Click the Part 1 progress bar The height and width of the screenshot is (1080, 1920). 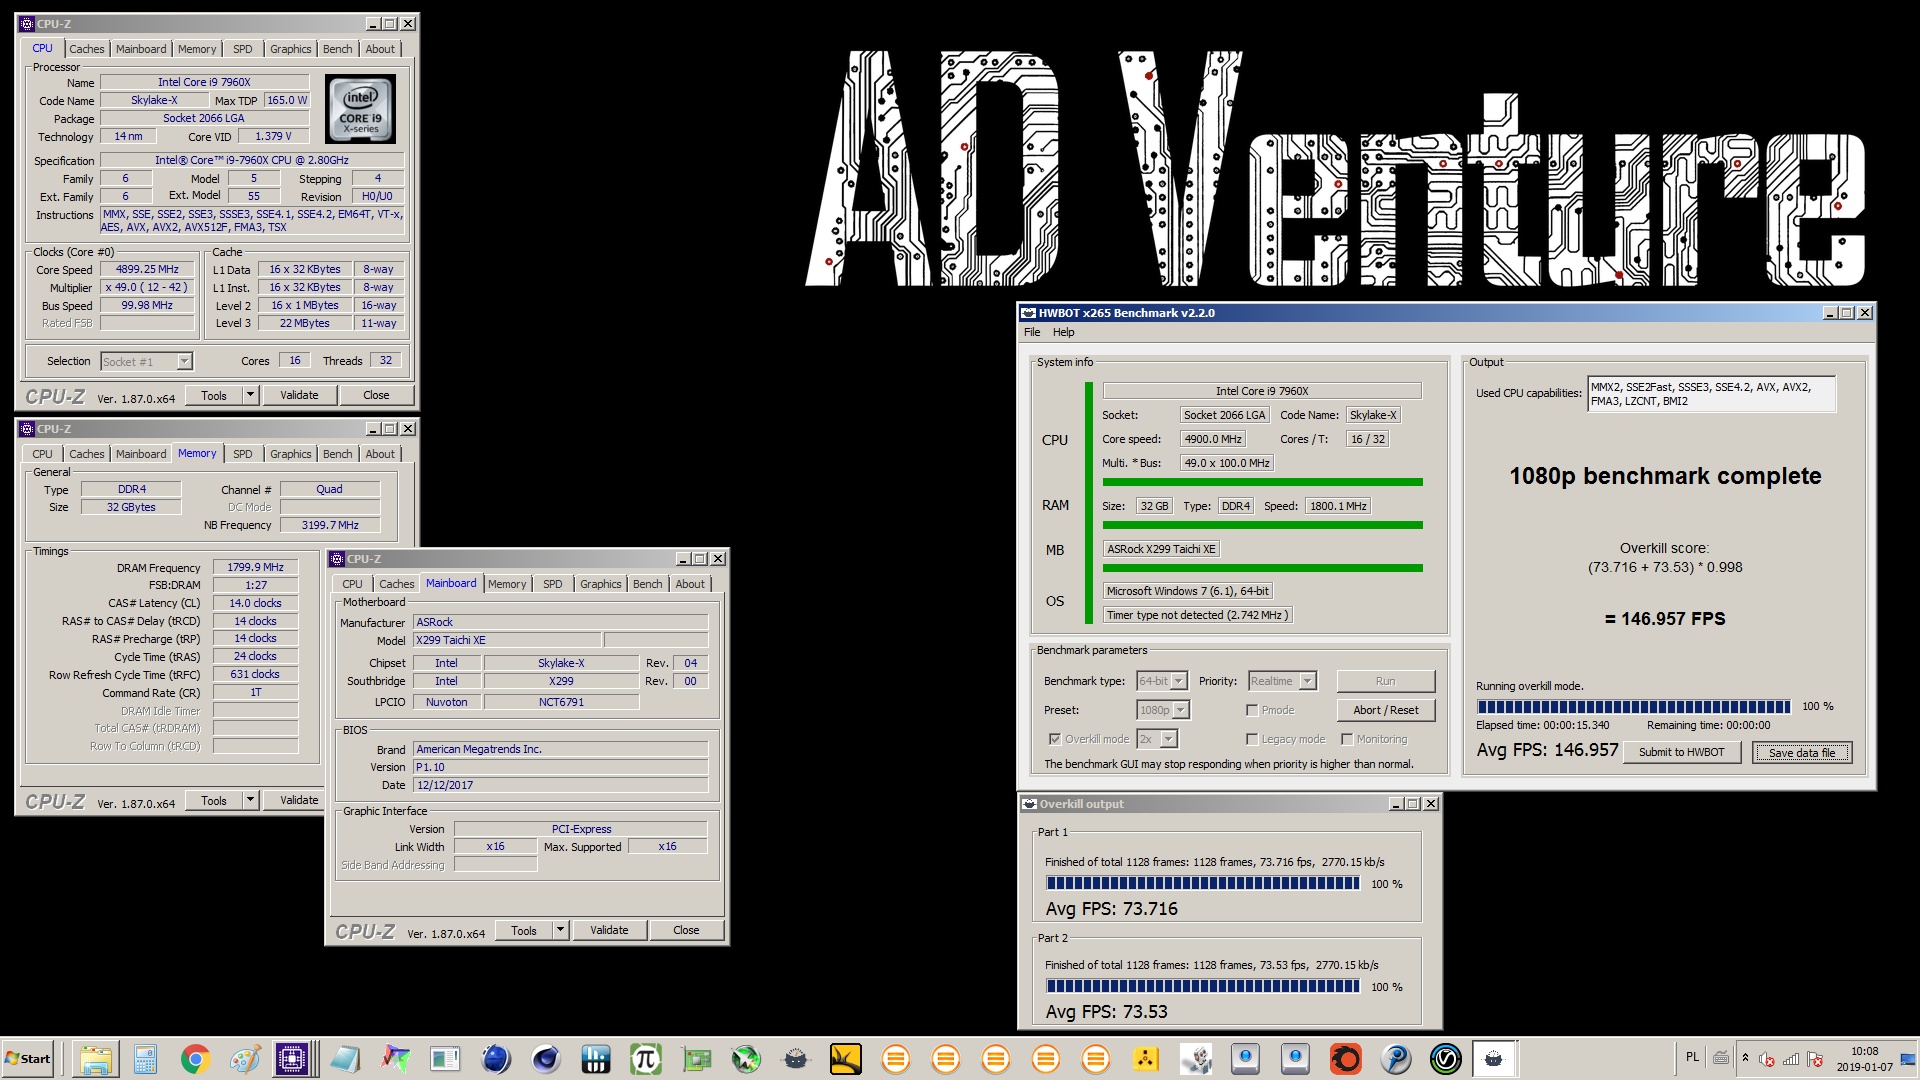click(1203, 883)
